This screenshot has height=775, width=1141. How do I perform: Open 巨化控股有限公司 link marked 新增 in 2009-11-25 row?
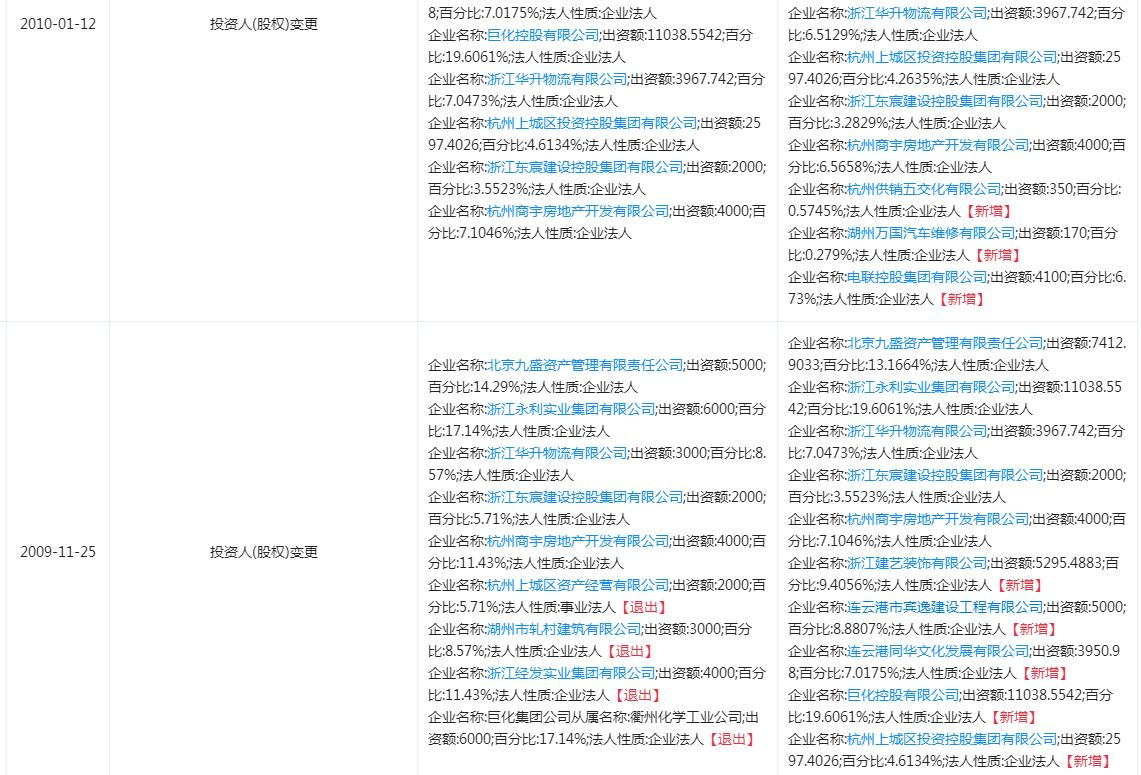[903, 695]
